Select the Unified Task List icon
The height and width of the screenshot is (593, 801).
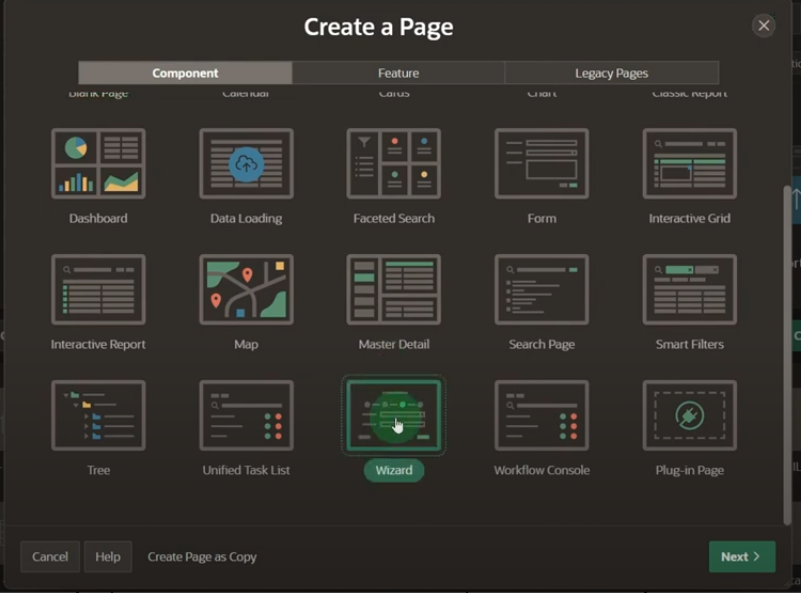pyautogui.click(x=246, y=415)
